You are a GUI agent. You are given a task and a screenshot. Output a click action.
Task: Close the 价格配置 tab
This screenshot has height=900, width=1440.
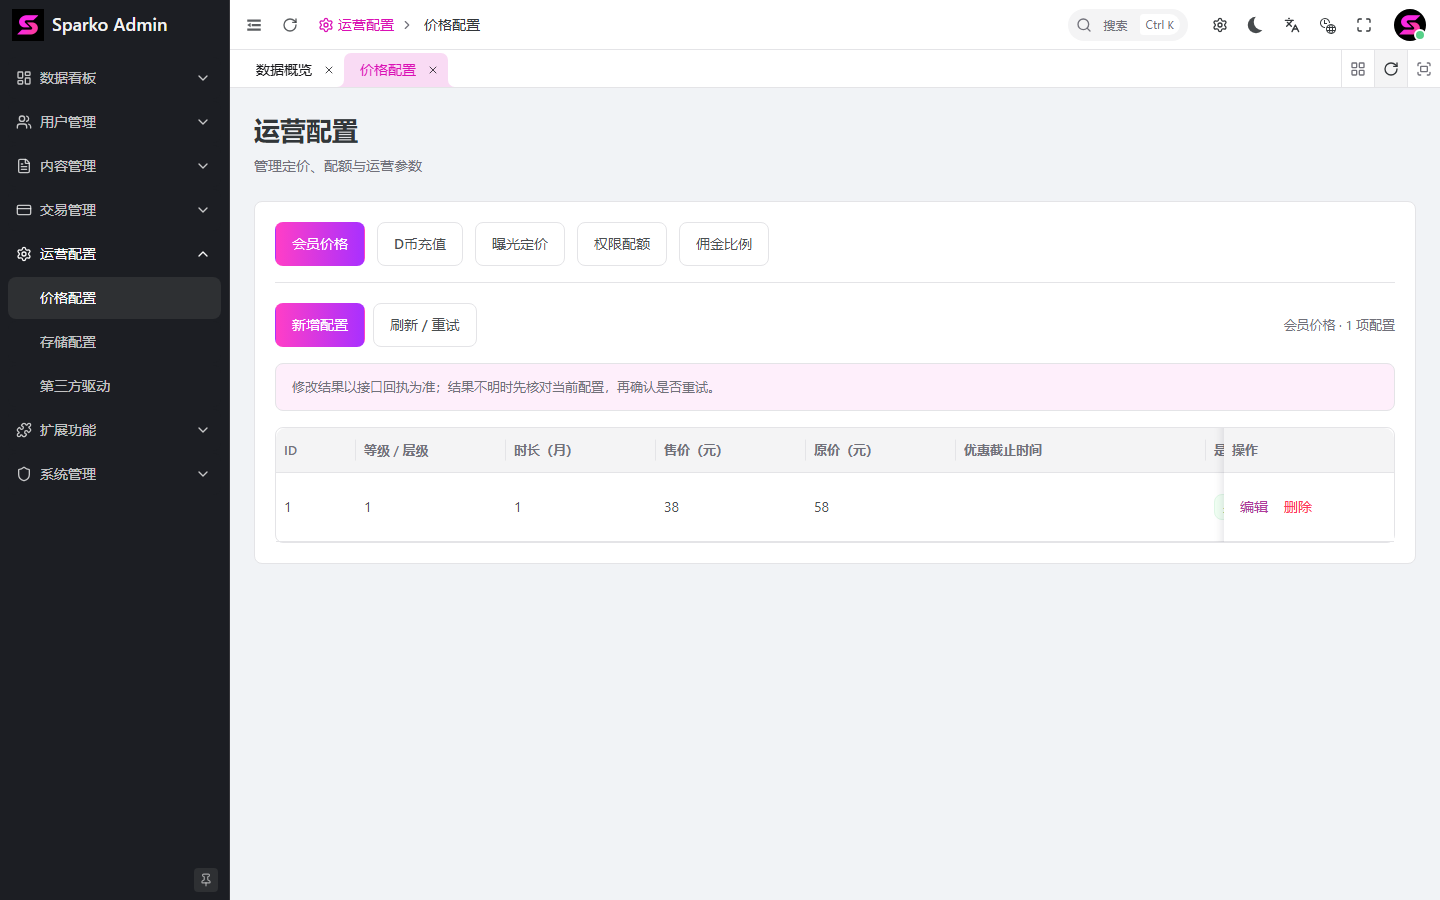[433, 70]
